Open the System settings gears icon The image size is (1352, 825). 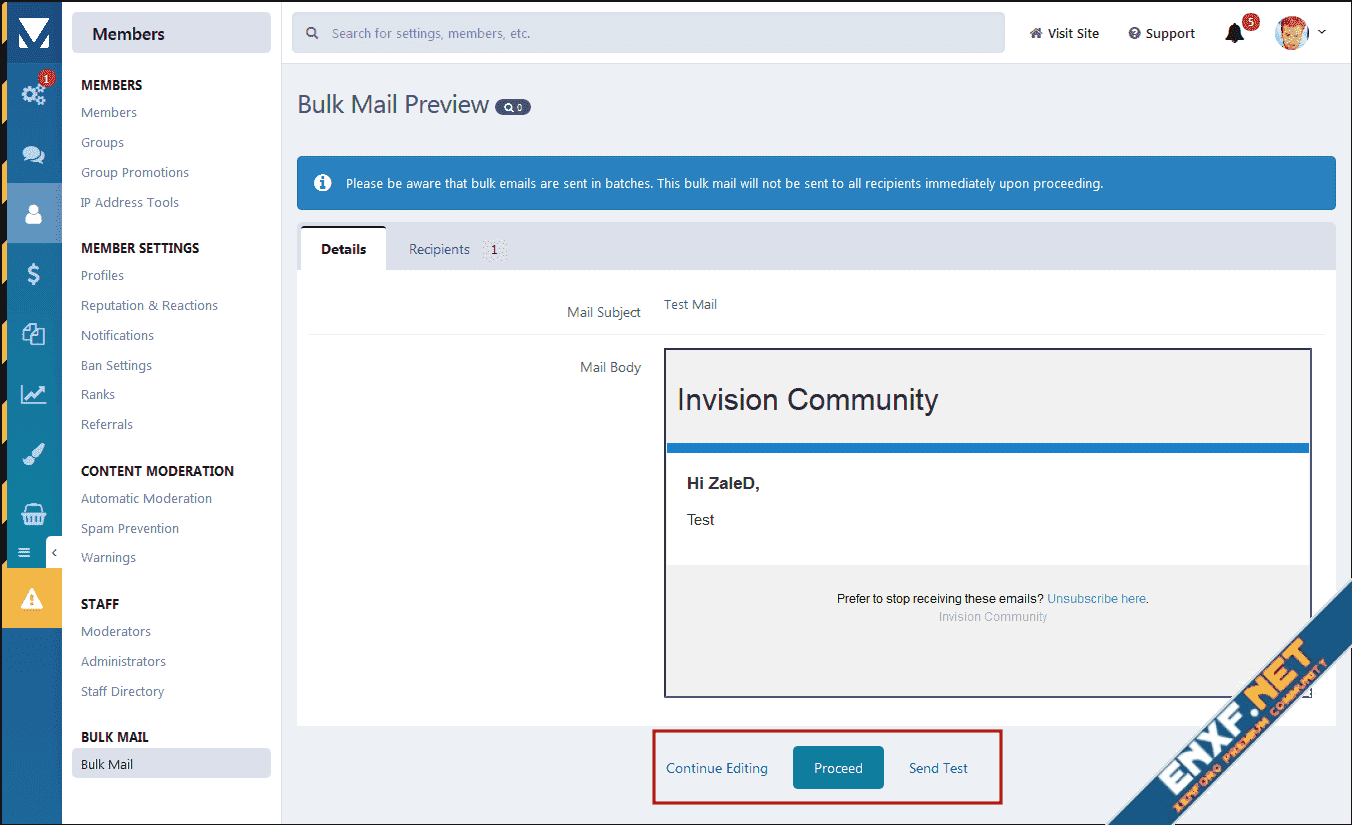pyautogui.click(x=33, y=94)
